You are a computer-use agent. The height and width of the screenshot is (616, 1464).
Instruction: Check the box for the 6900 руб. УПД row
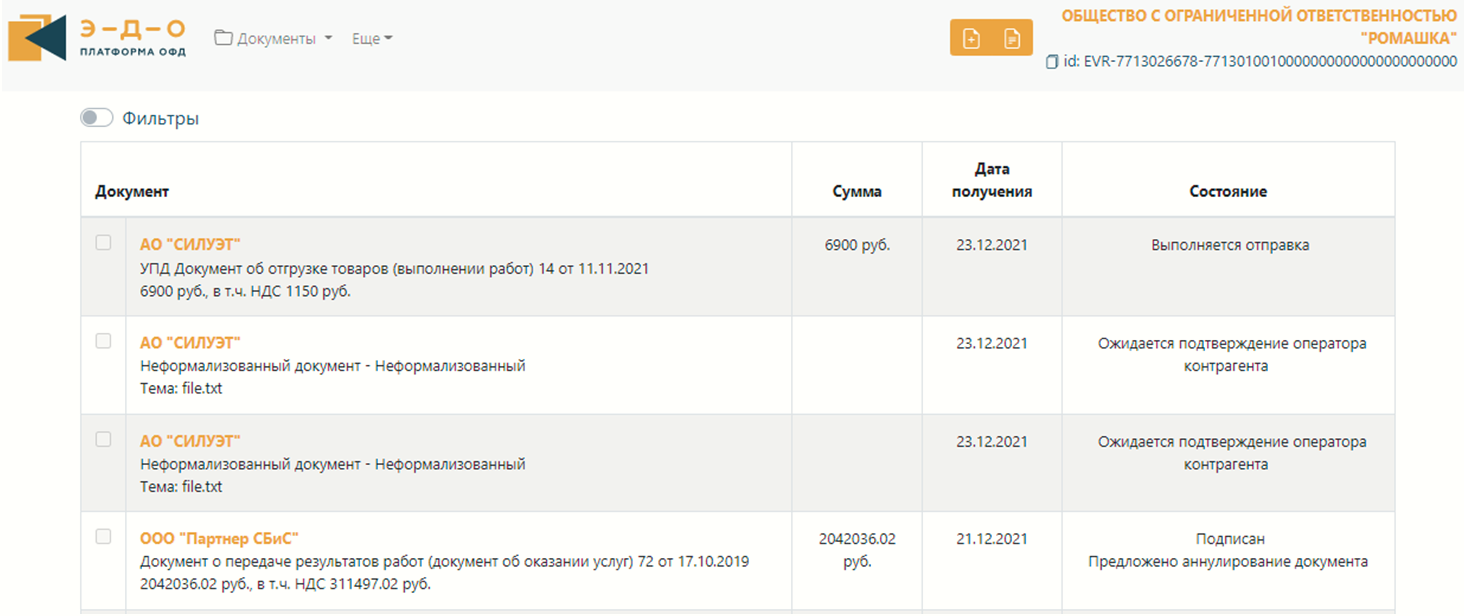coord(103,243)
